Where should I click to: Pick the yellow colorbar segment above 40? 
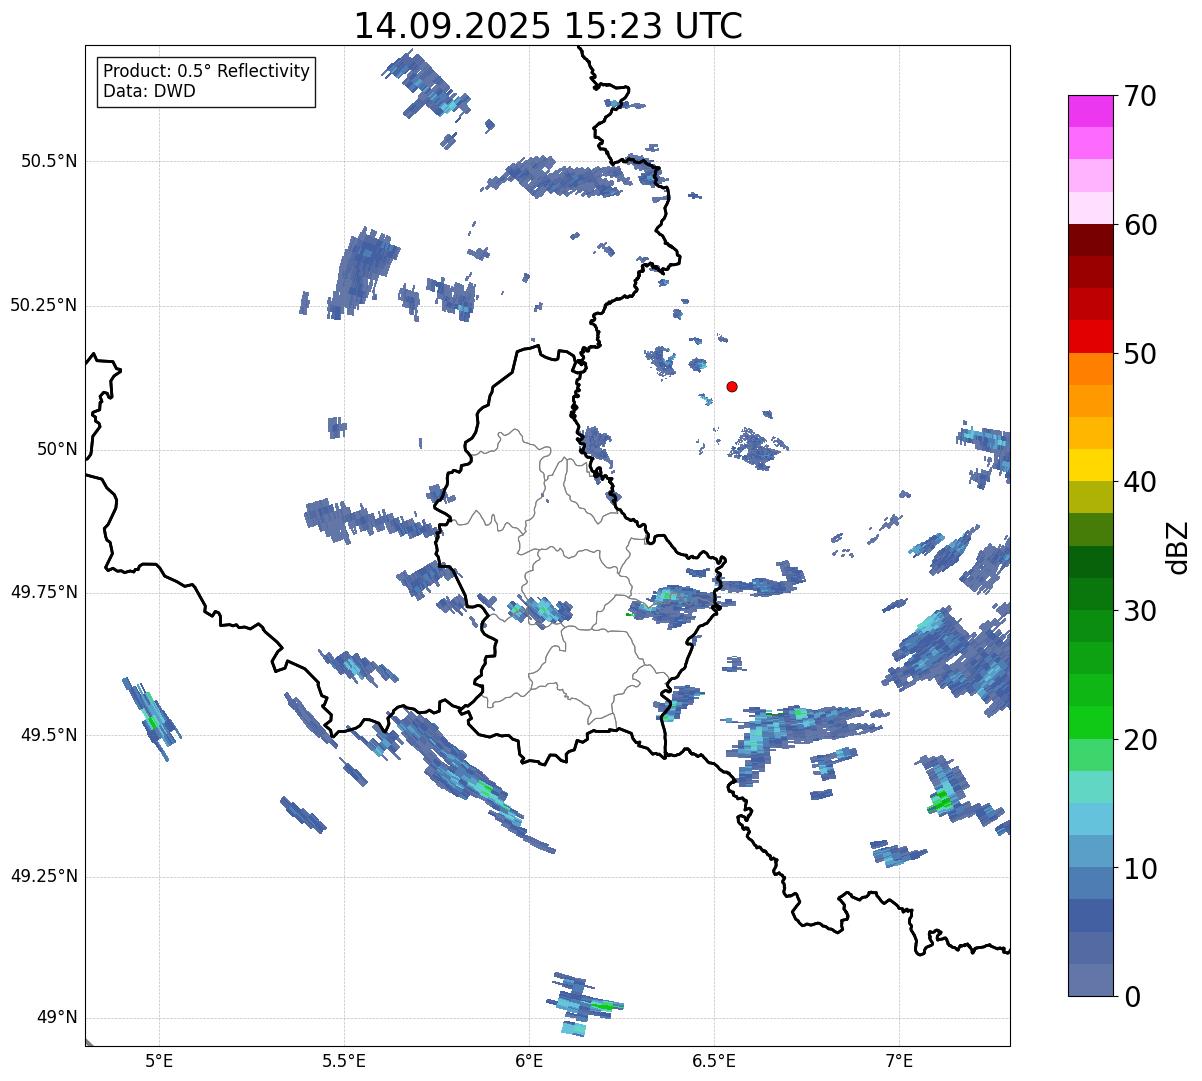coord(1091,465)
